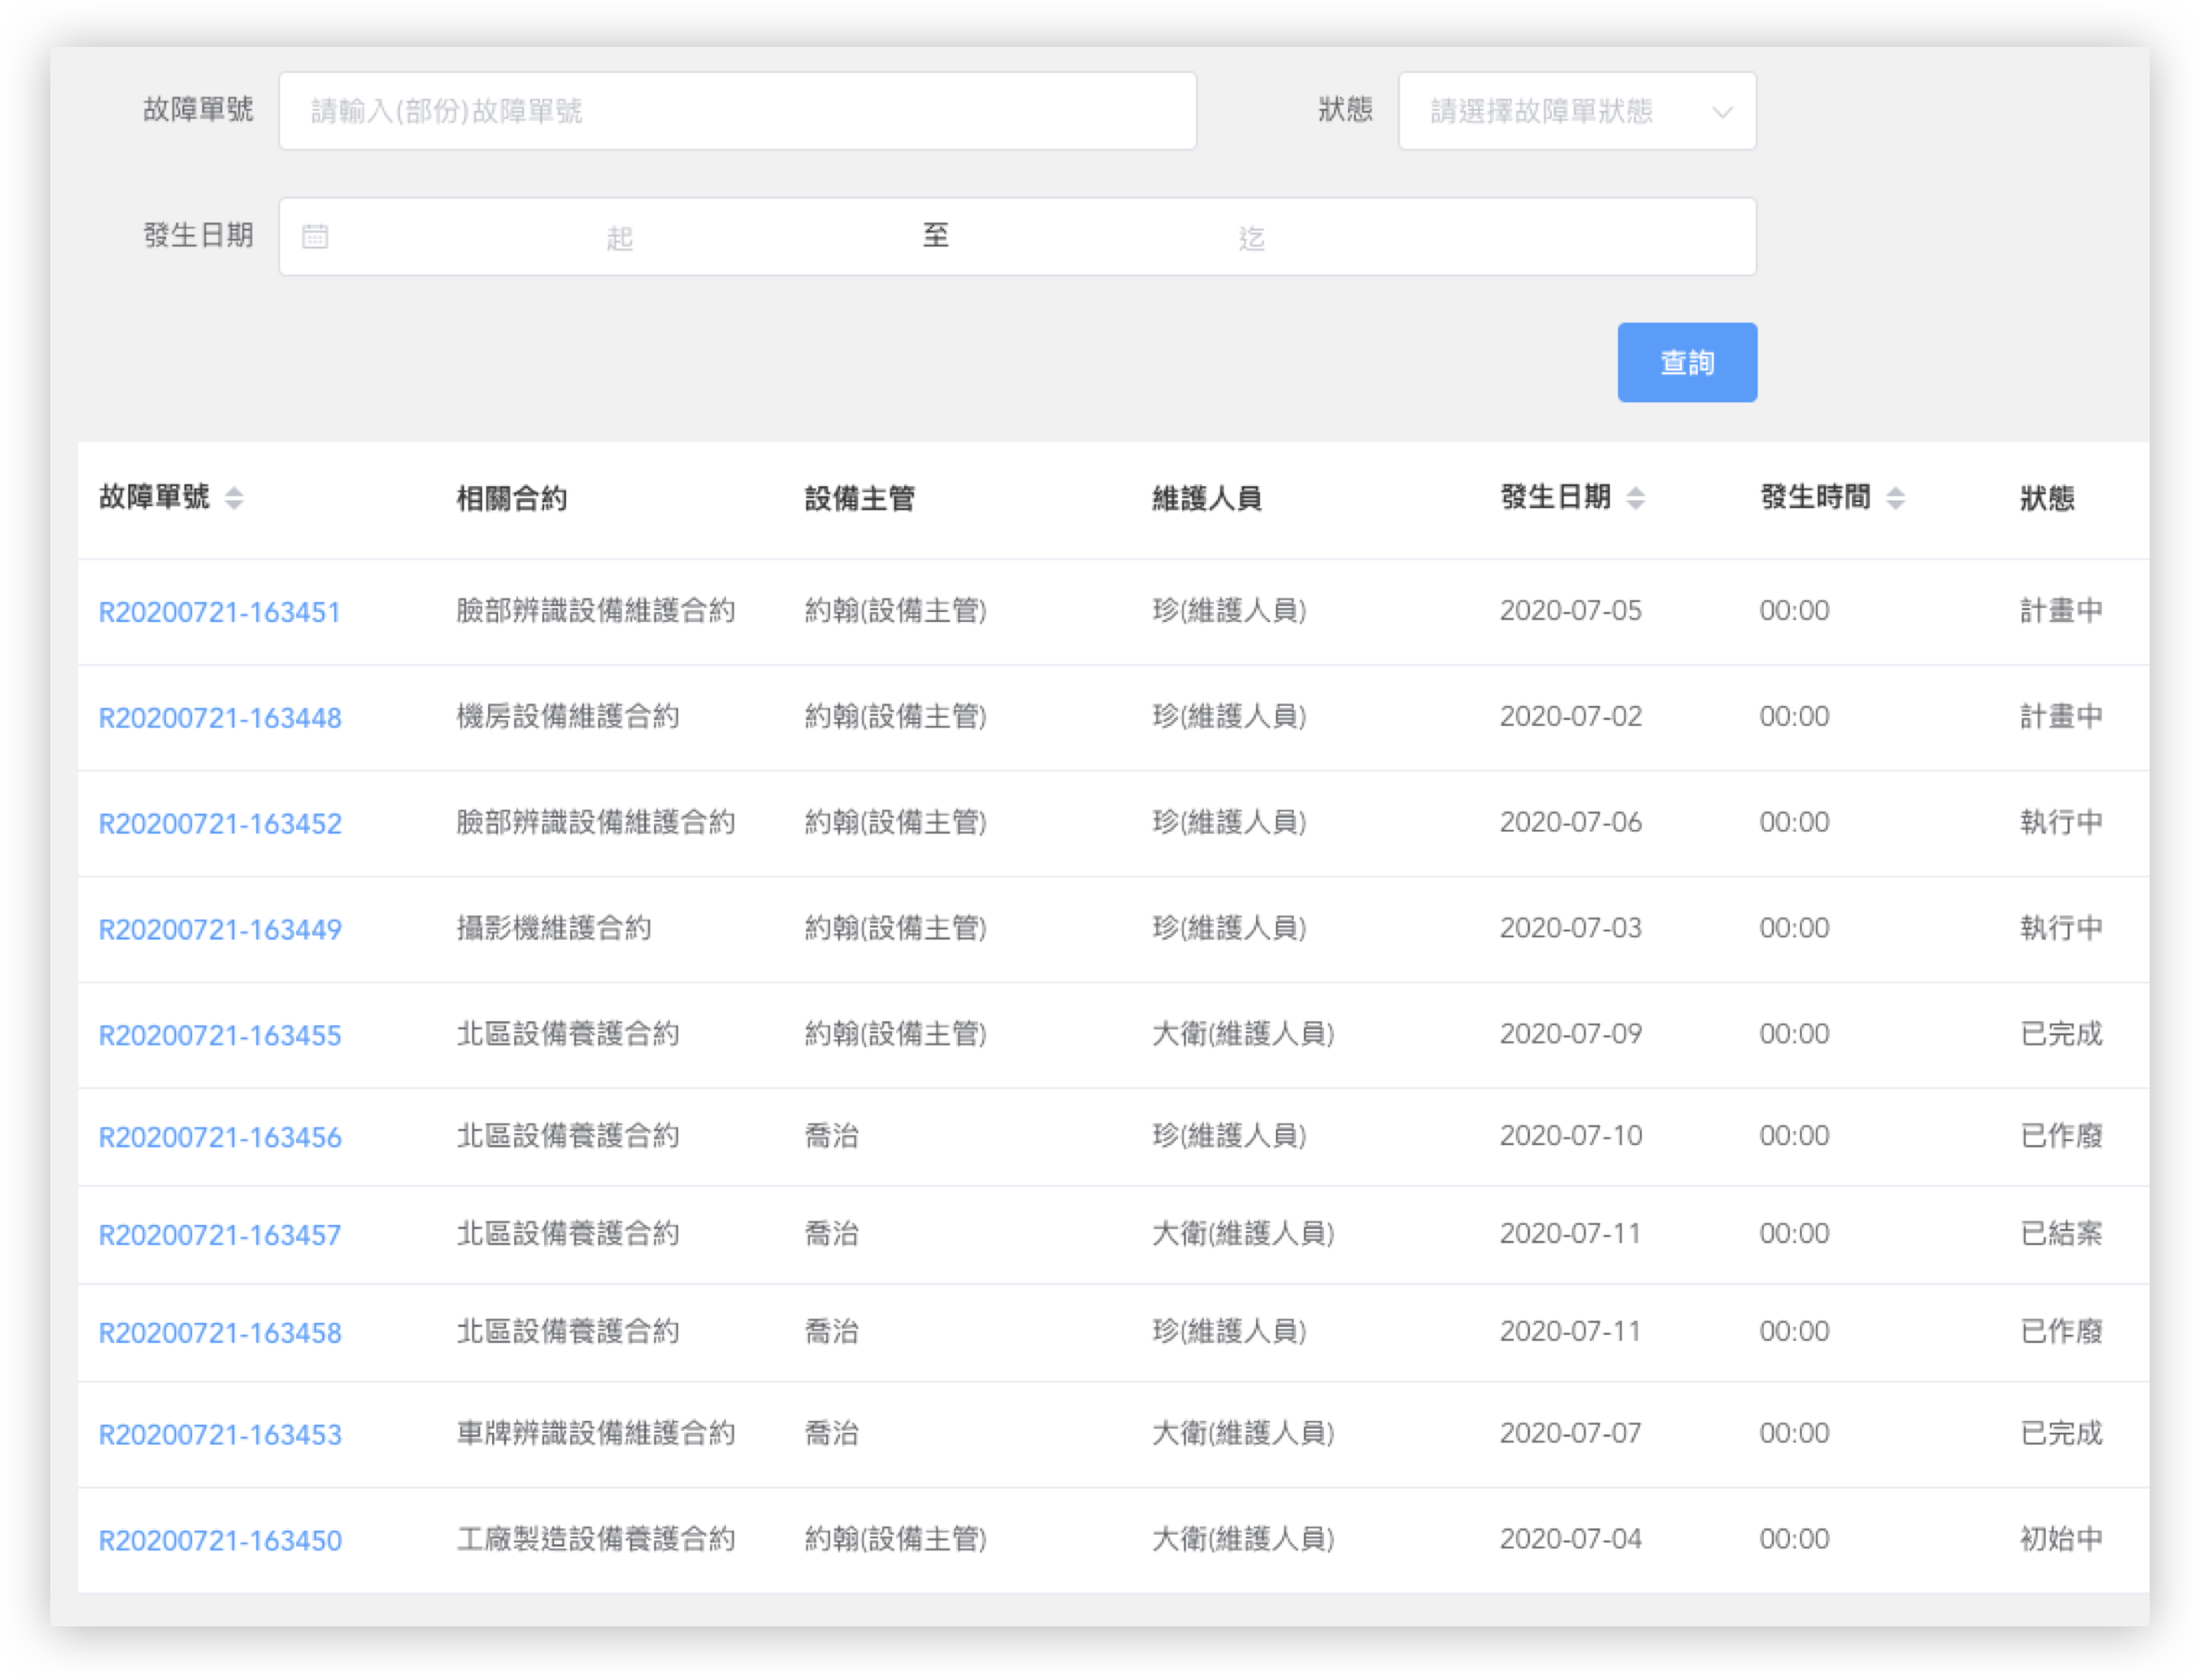Open fault ticket R20200721-163452
The height and width of the screenshot is (1680, 2200).
coord(220,824)
